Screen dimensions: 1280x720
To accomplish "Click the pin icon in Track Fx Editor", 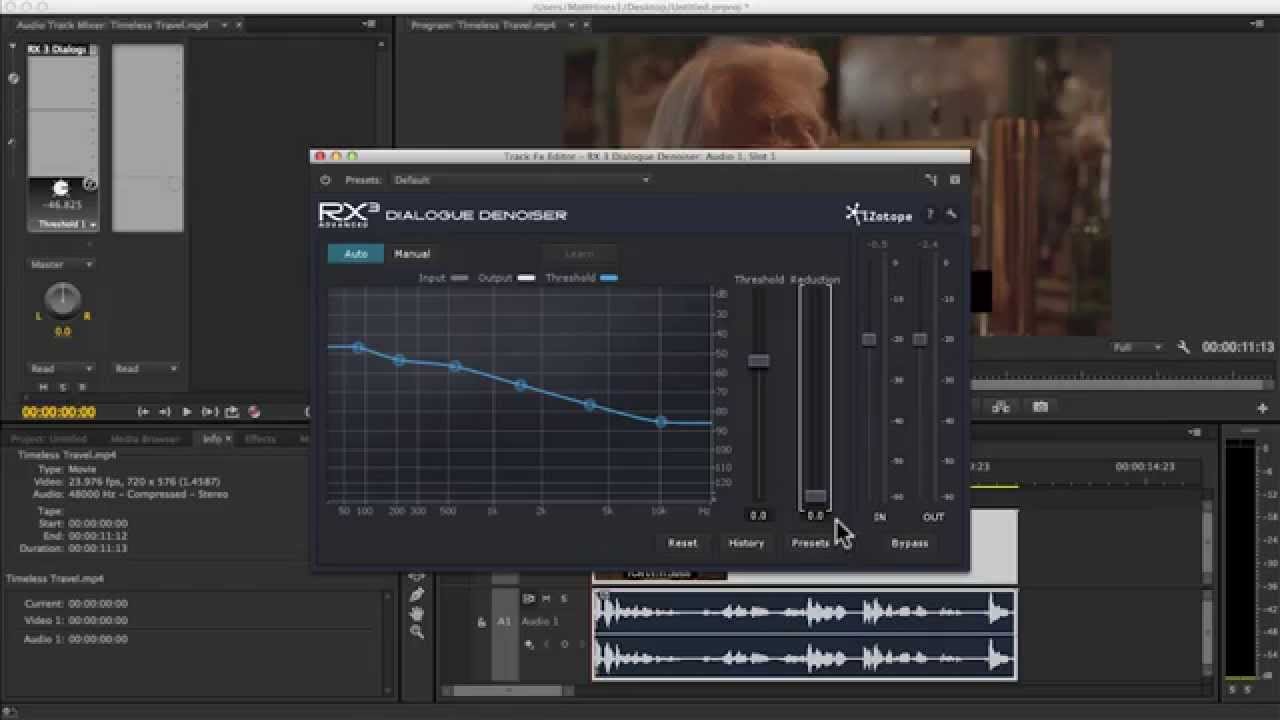I will [x=930, y=180].
